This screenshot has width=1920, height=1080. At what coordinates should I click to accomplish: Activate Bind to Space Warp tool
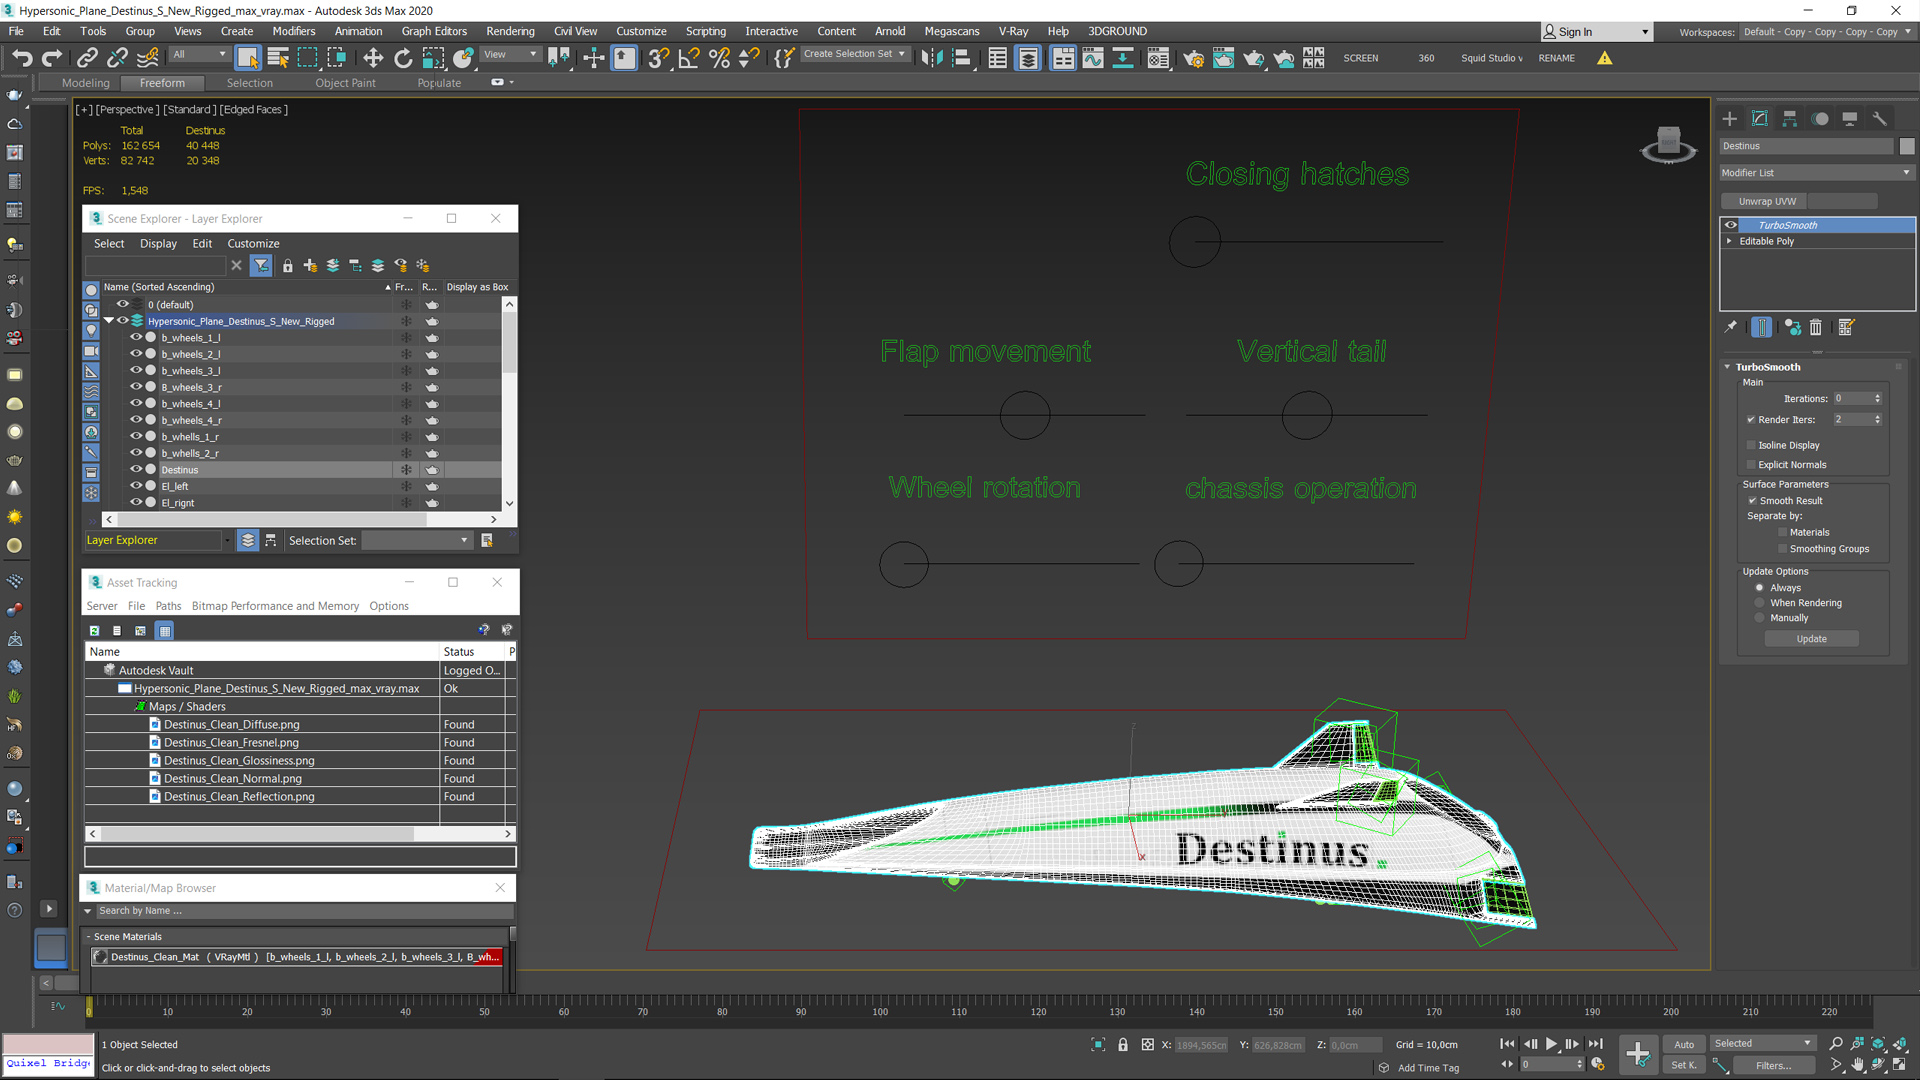pos(148,58)
